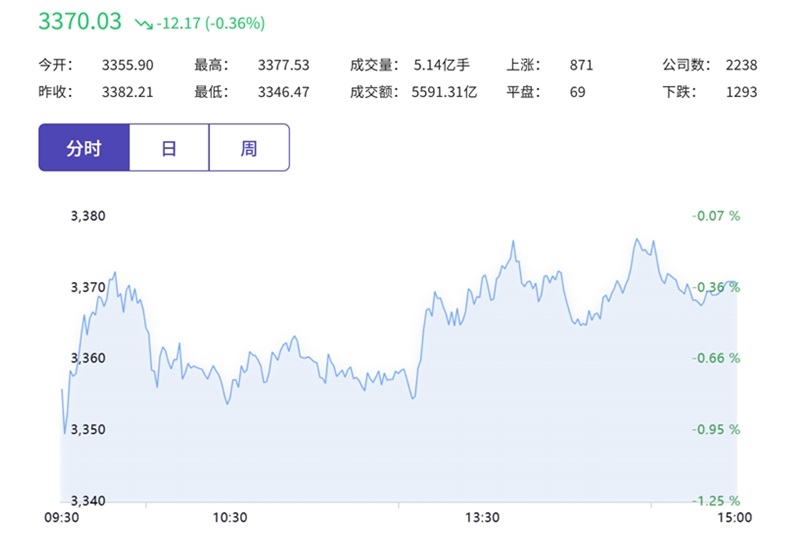Viewport: 800px width, 533px height.
Task: Click the 最低 low value 3346.47
Action: coord(283,92)
